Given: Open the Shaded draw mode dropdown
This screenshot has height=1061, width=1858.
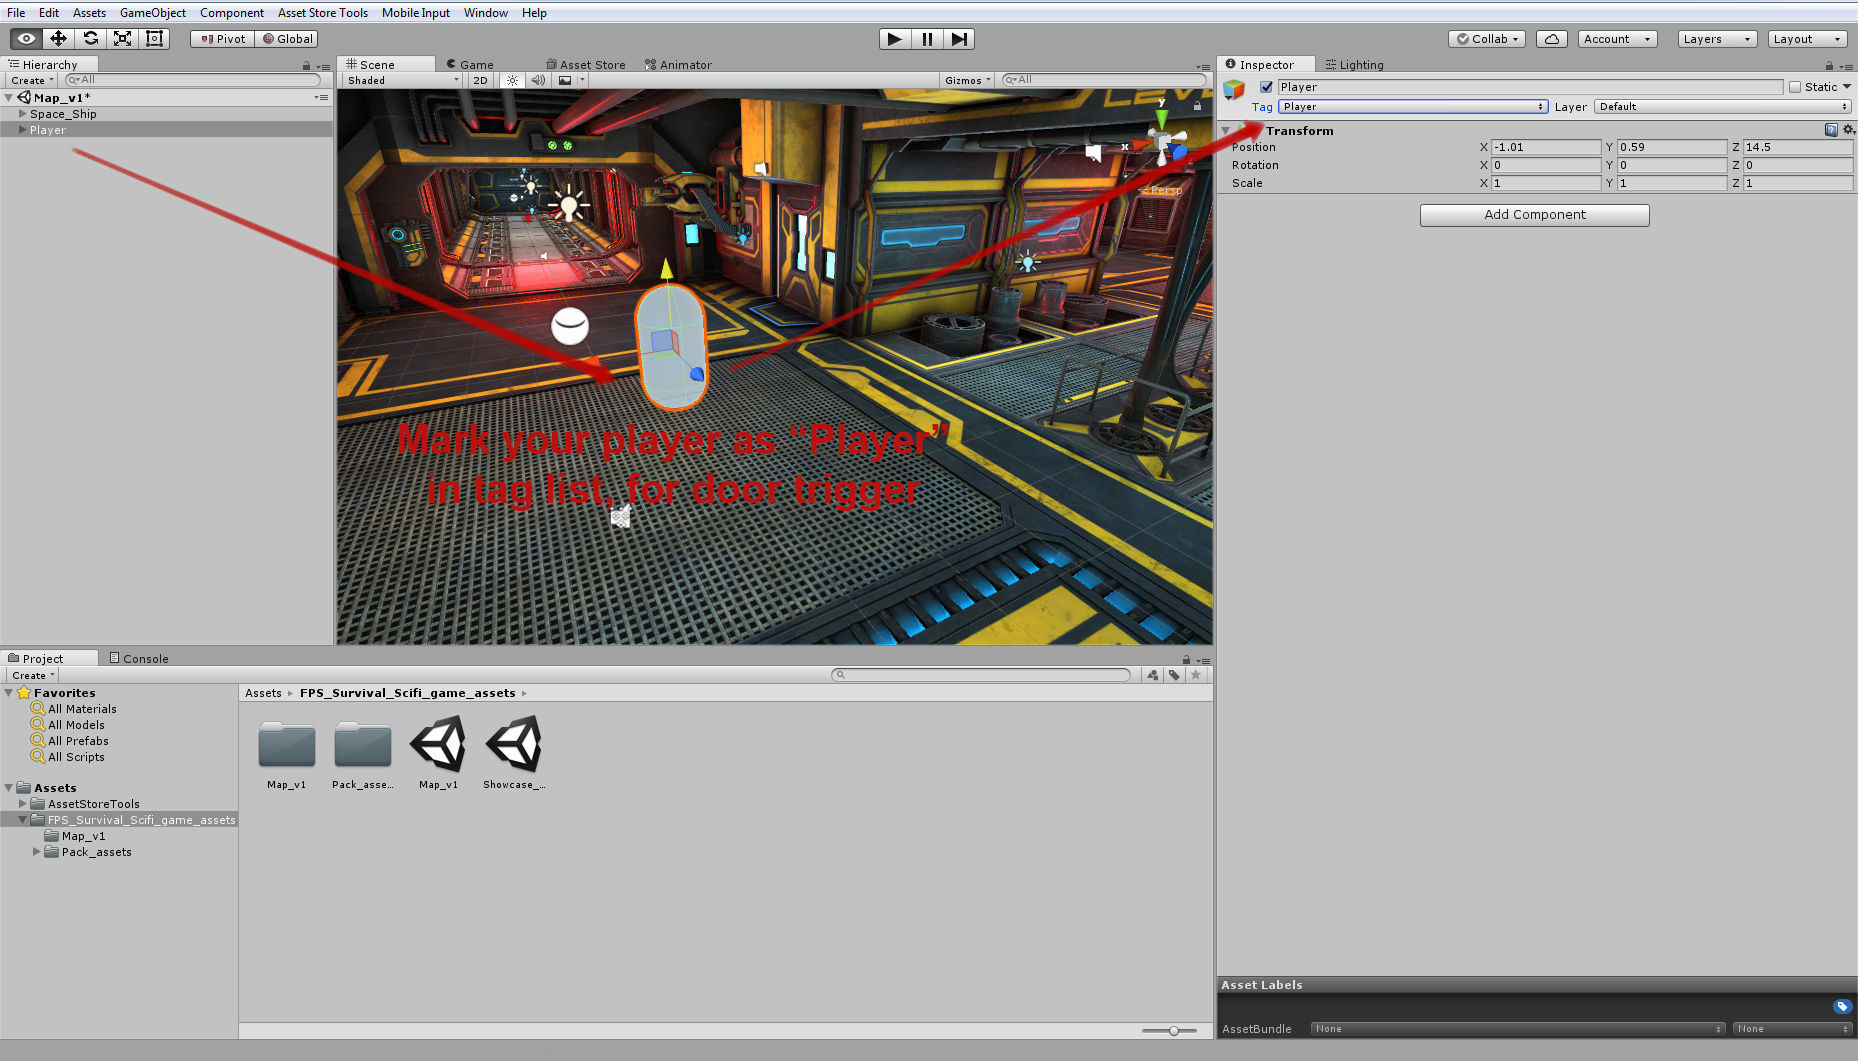Looking at the screenshot, I should coord(403,80).
